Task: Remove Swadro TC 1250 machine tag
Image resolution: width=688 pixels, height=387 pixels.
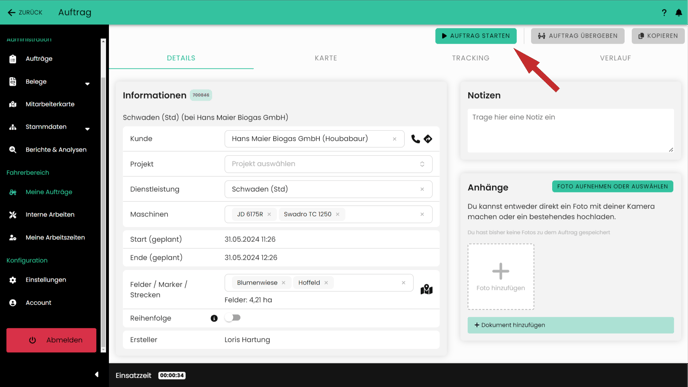Action: (337, 214)
